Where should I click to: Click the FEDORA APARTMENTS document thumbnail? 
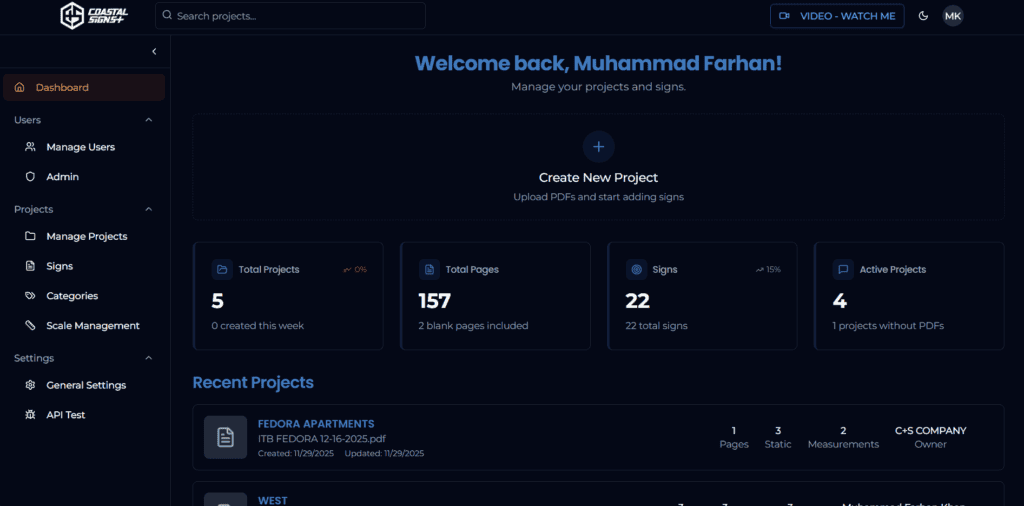pyautogui.click(x=225, y=437)
